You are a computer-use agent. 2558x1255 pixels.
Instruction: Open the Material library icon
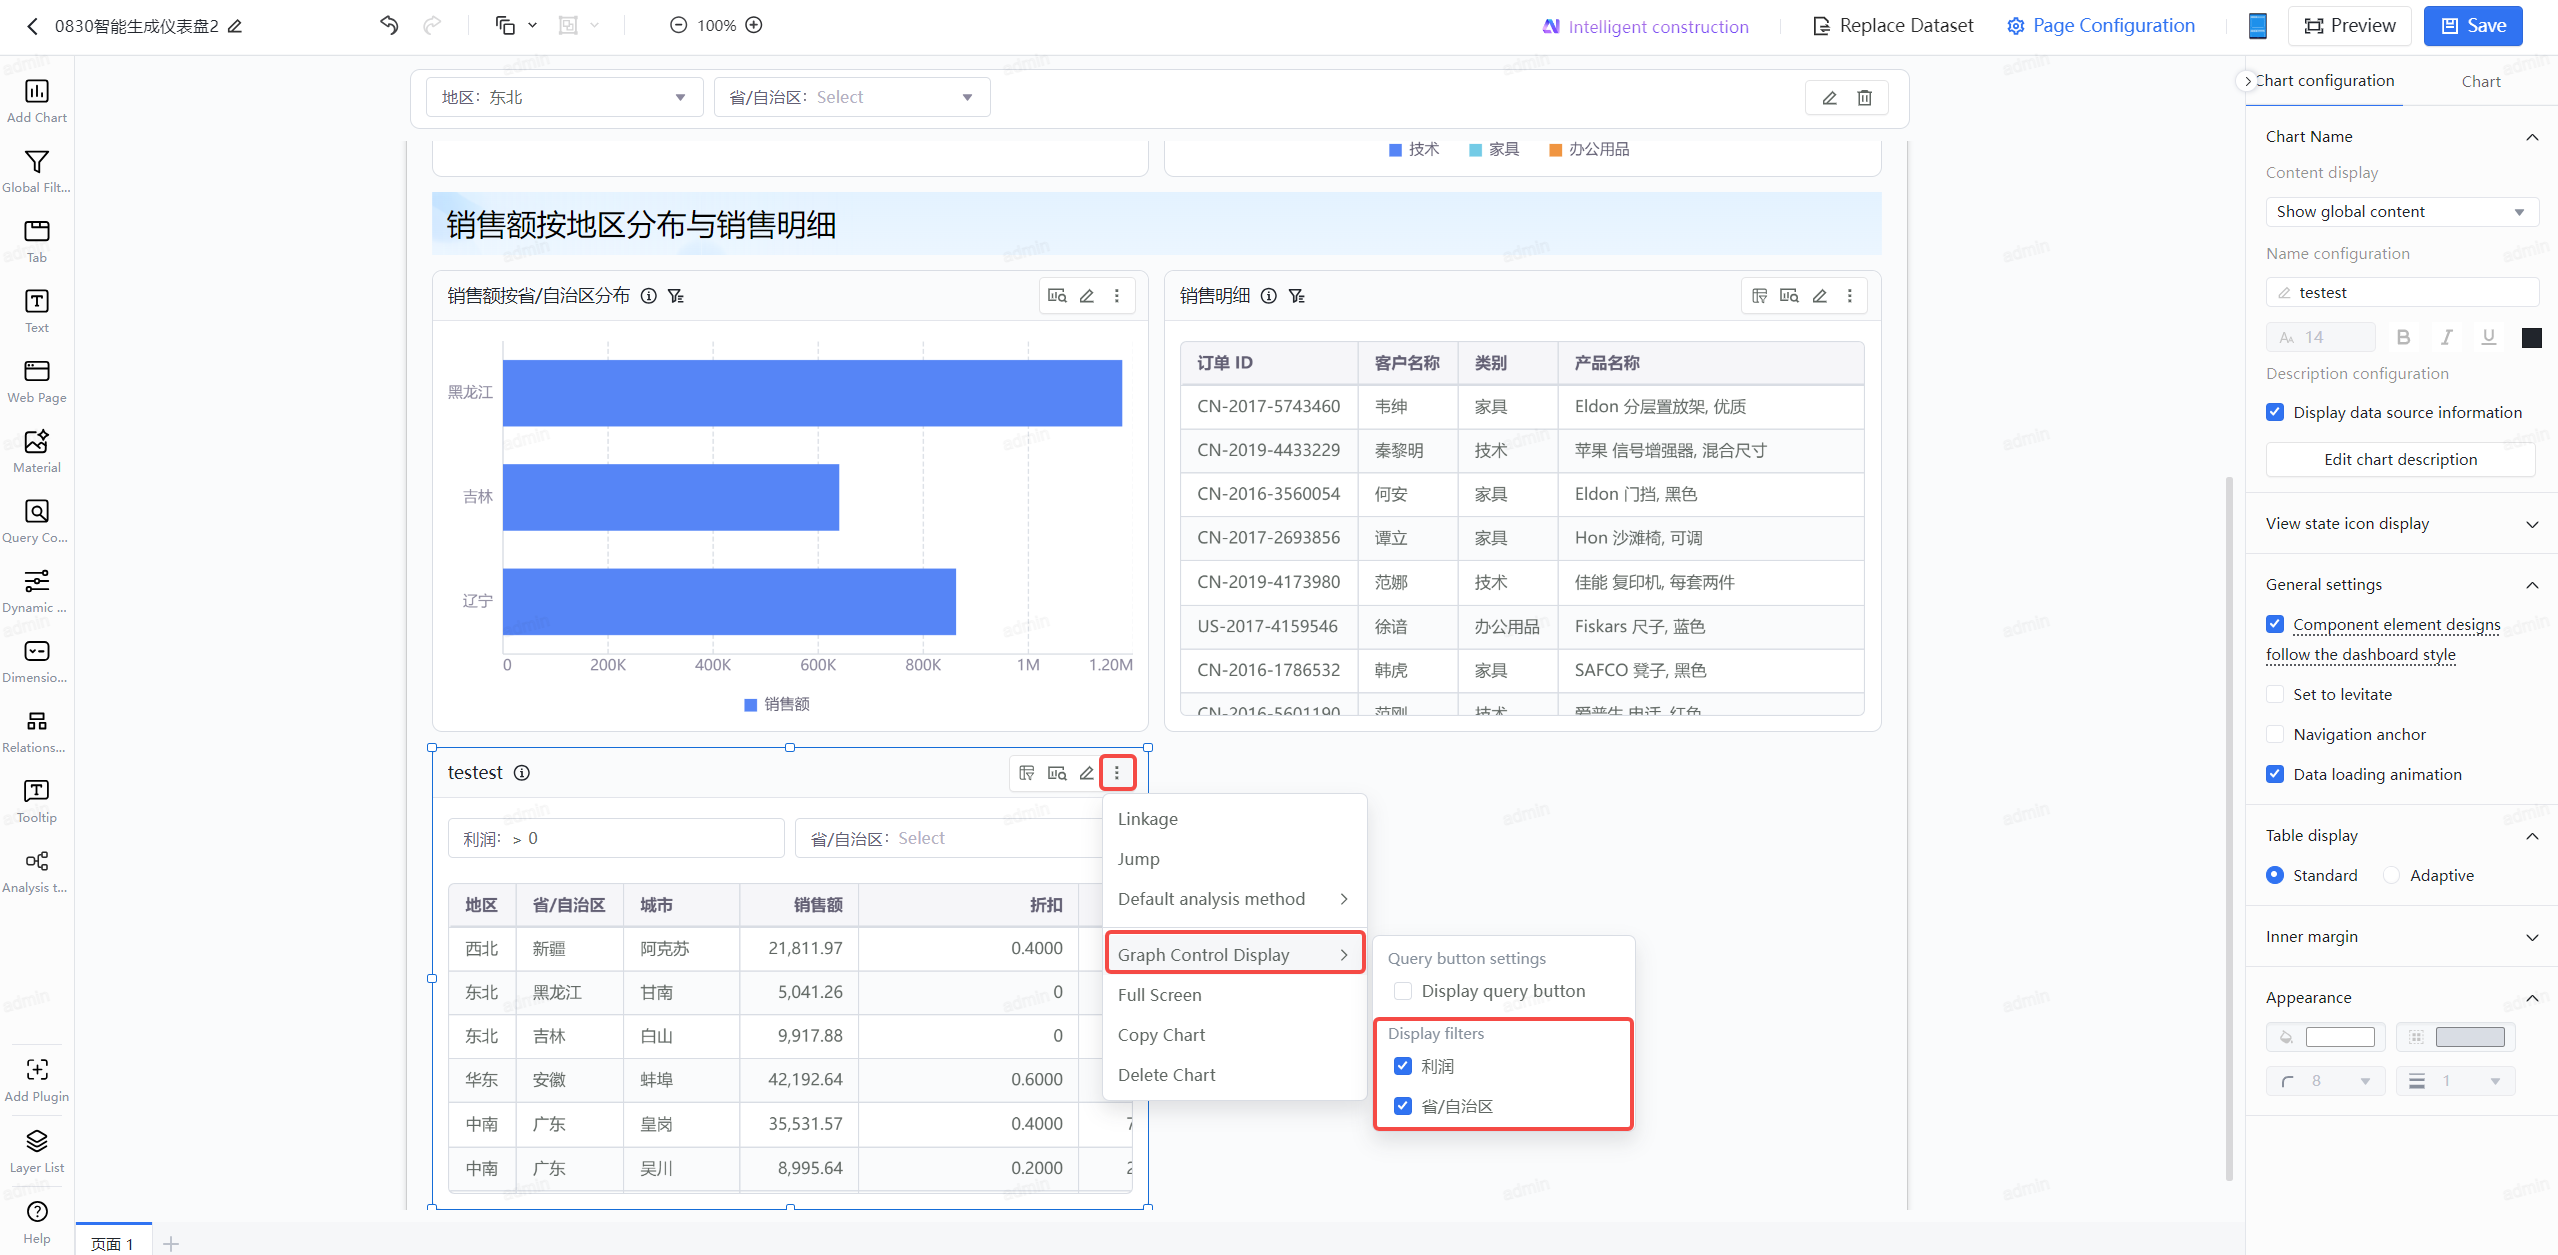[37, 442]
